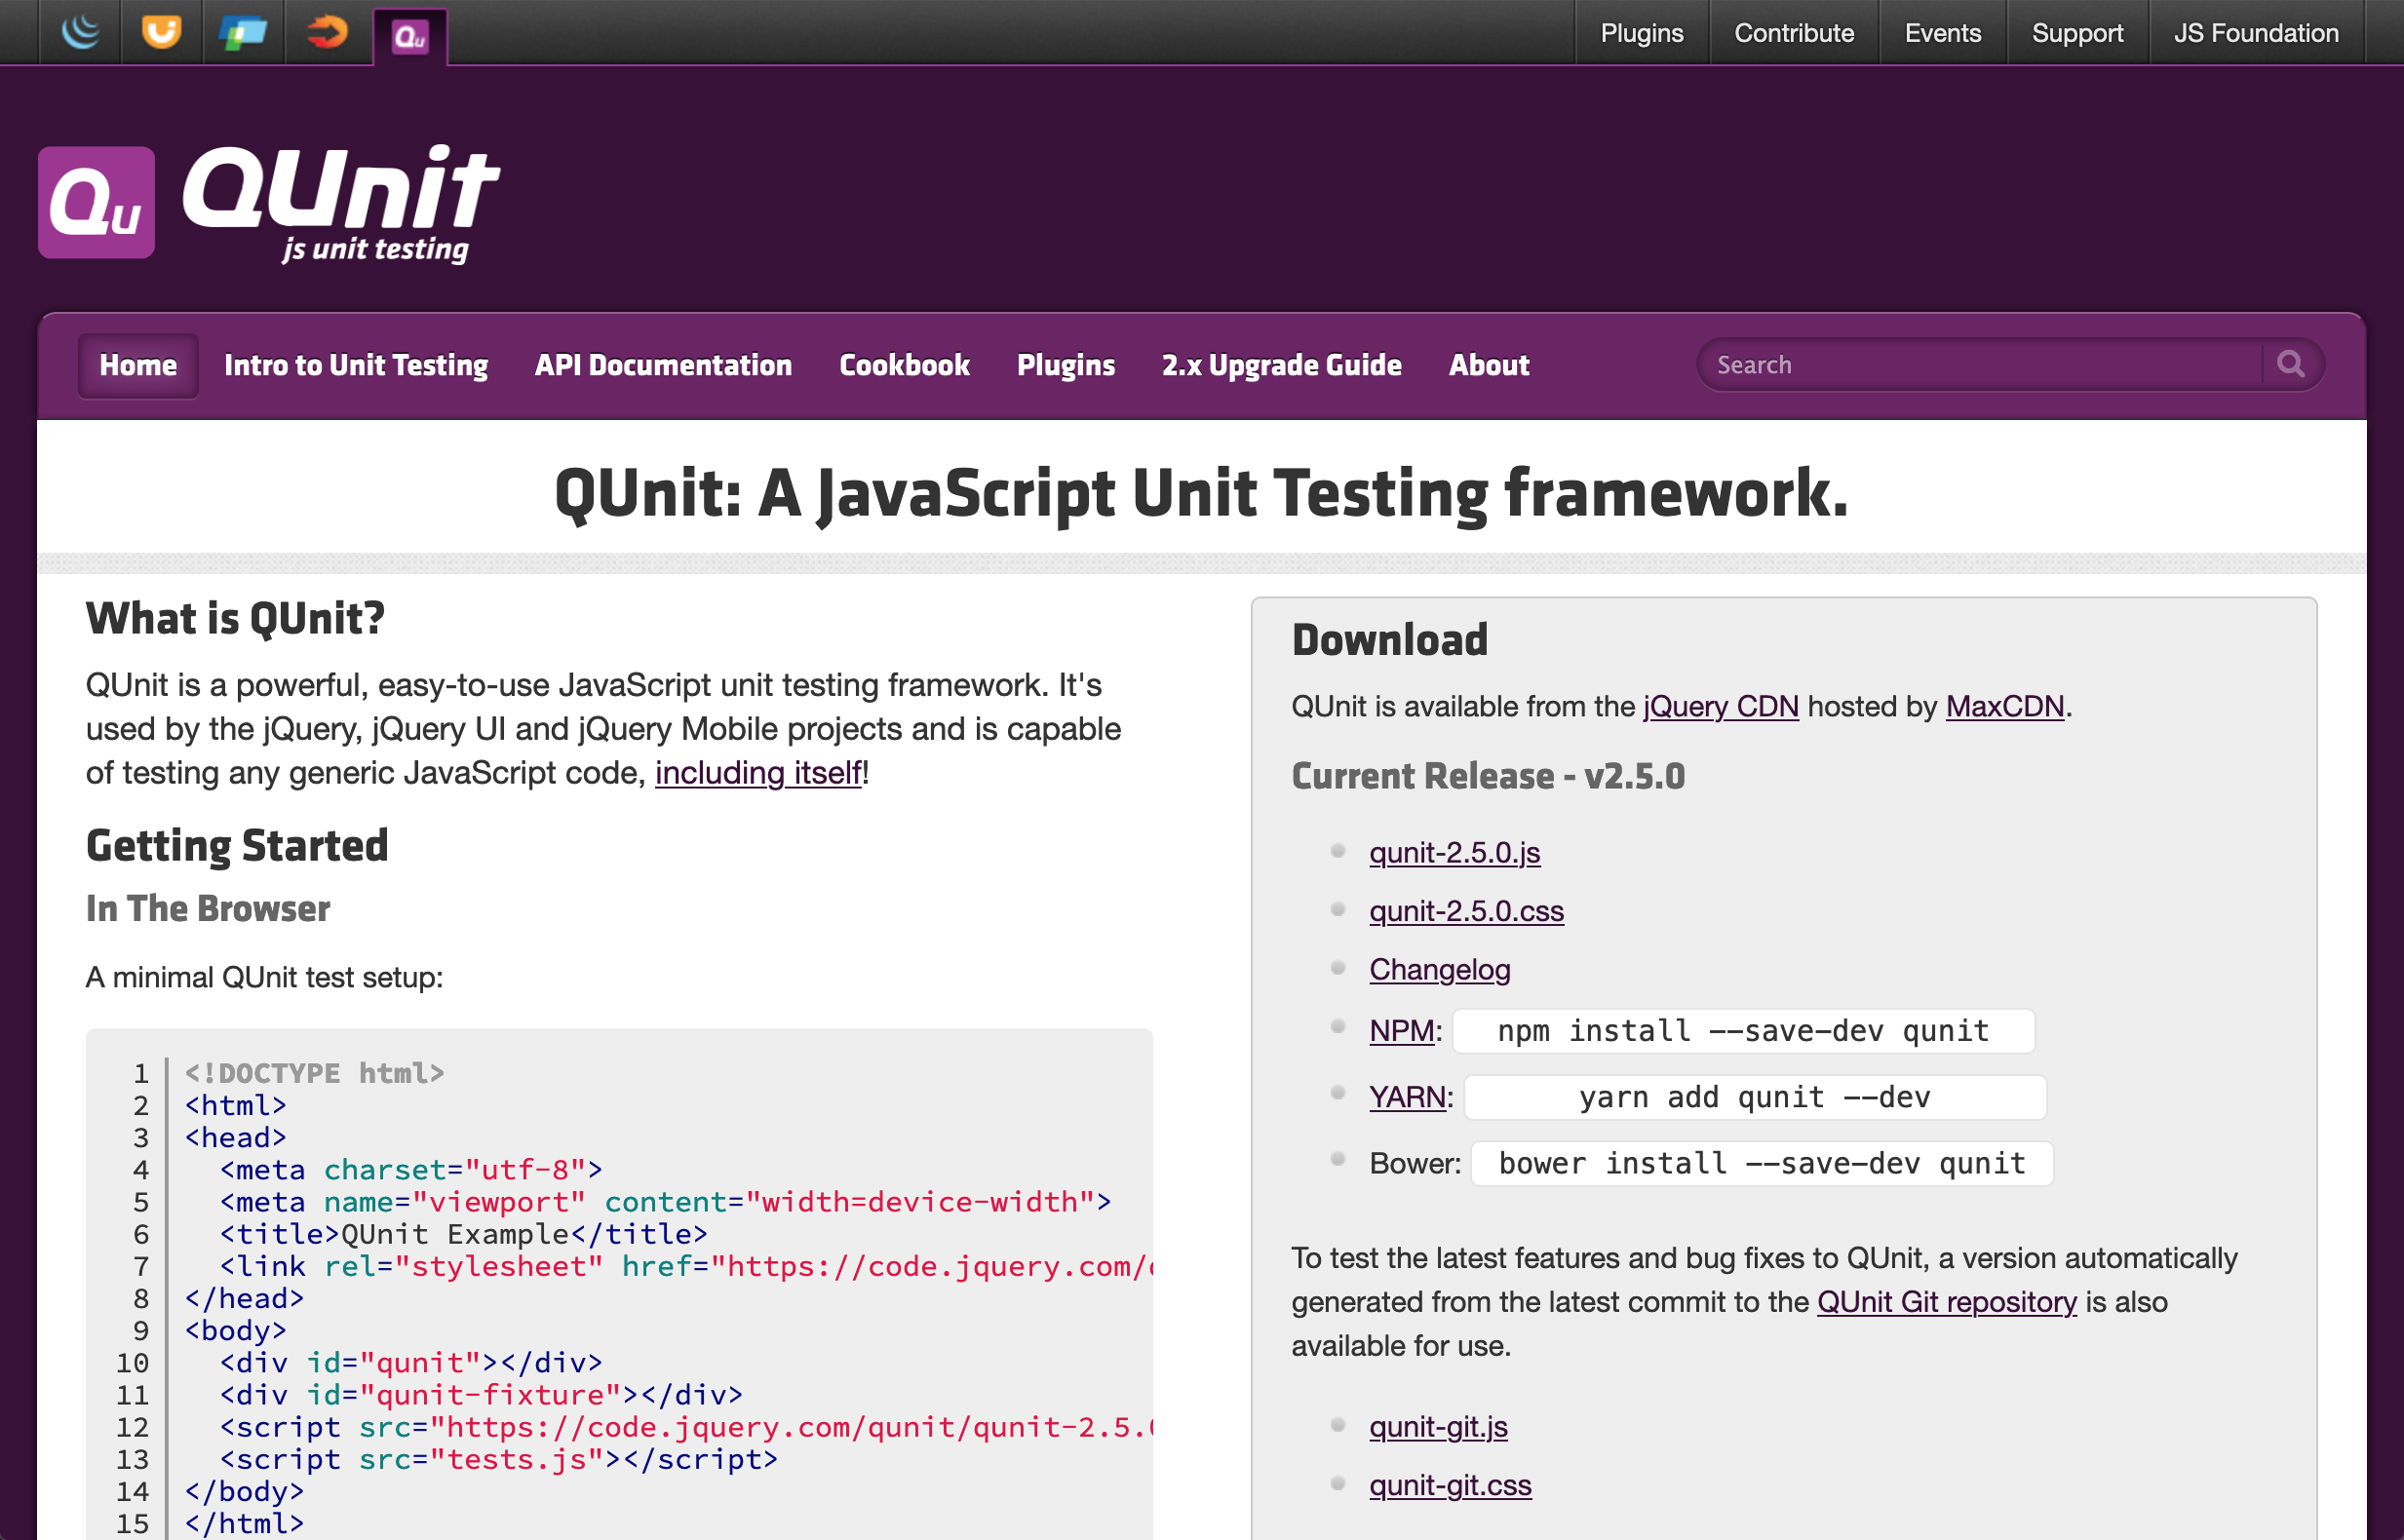Click the 'Getting Started' heading
The image size is (2404, 1540).
point(237,845)
